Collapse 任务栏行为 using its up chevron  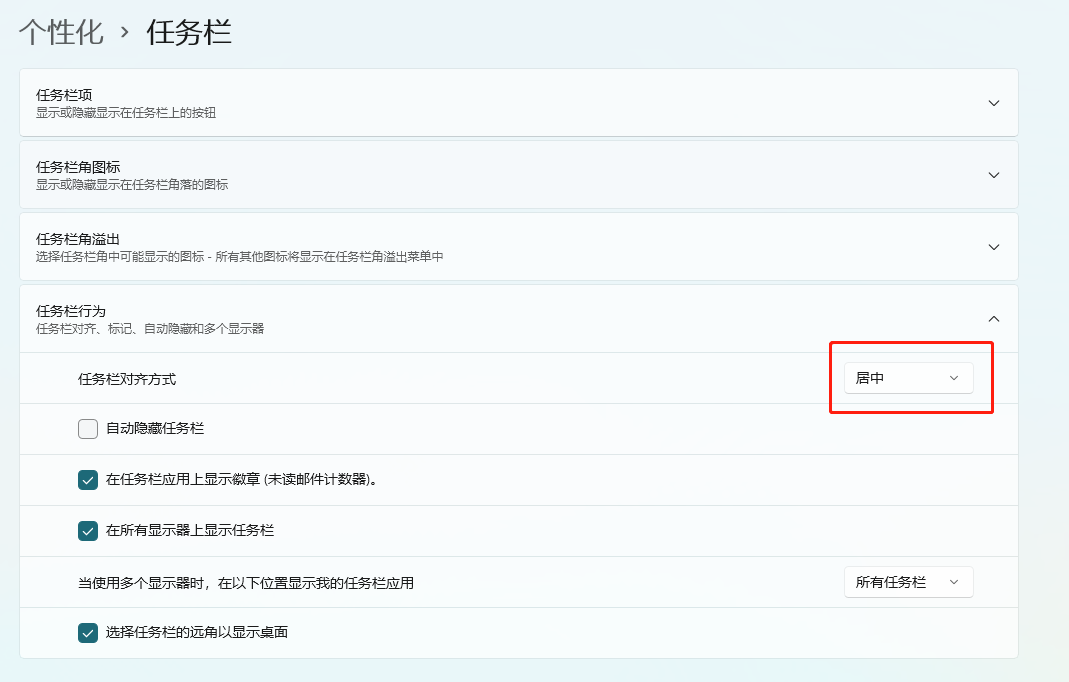point(993,319)
